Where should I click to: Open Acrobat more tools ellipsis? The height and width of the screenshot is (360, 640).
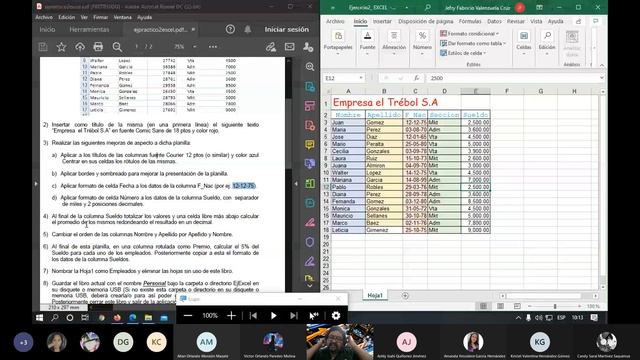click(213, 47)
